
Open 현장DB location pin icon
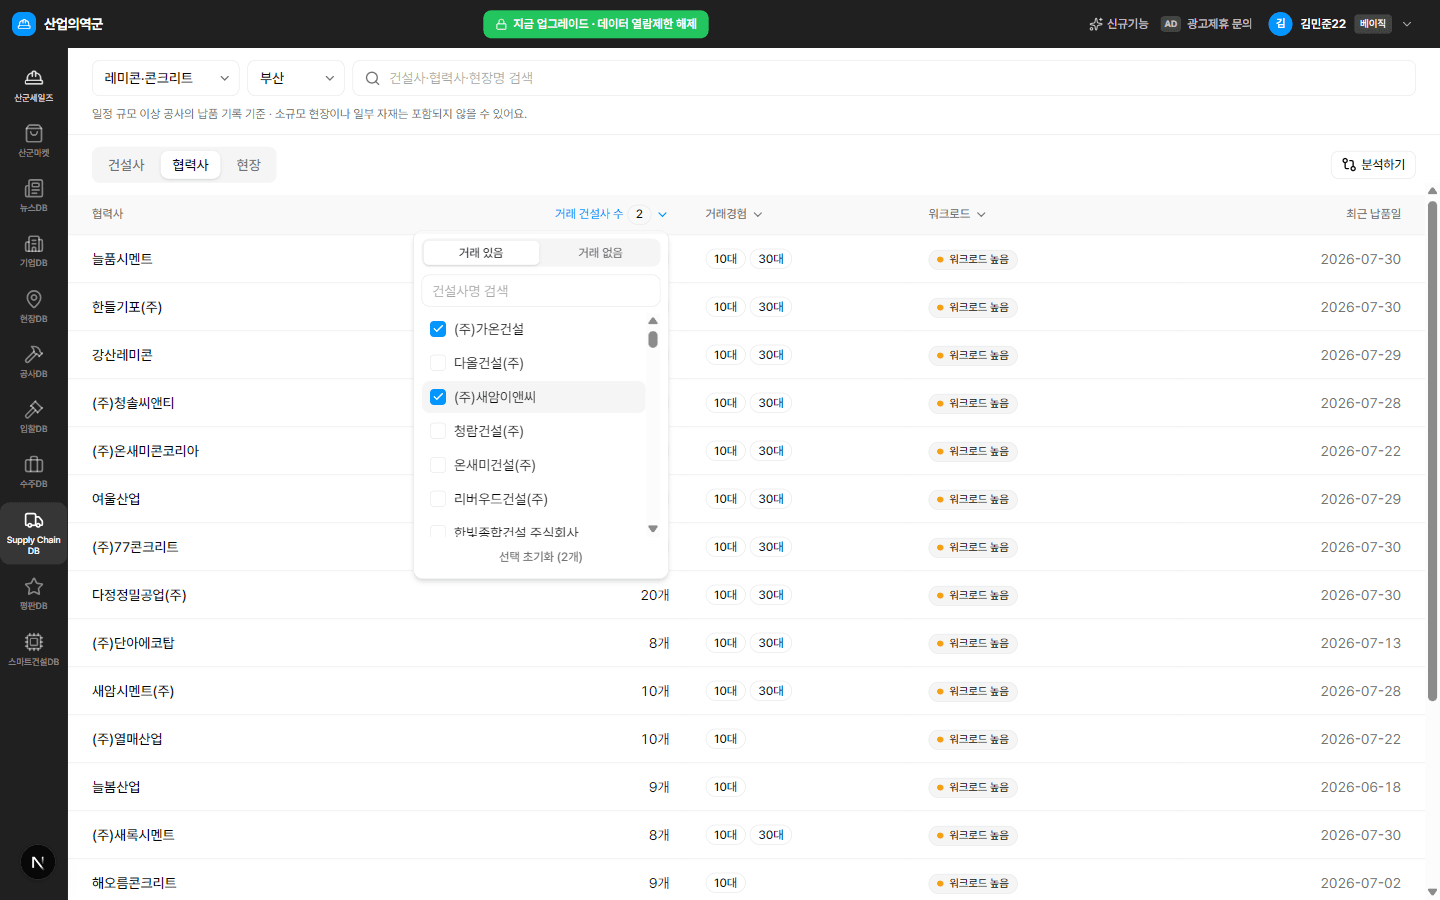33,299
